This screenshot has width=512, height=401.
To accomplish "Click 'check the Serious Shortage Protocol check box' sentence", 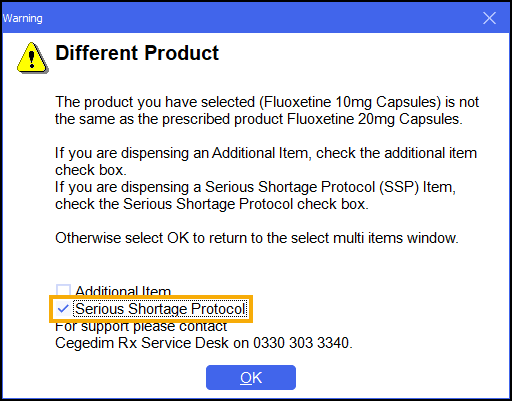I will point(212,204).
